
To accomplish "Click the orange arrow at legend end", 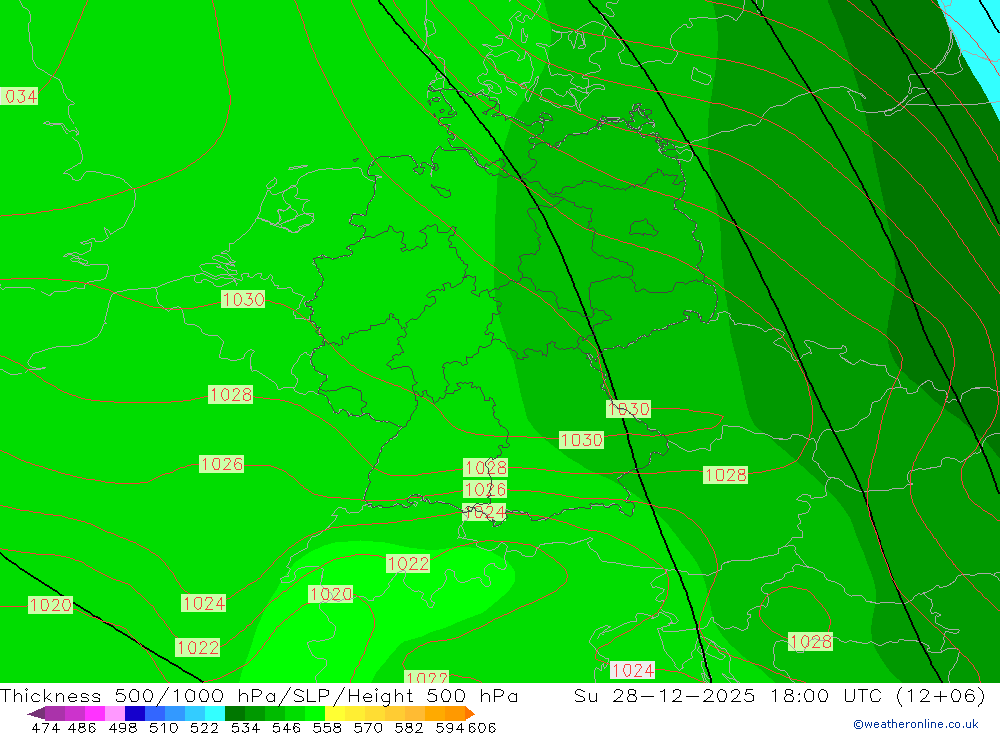I will pyautogui.click(x=469, y=713).
